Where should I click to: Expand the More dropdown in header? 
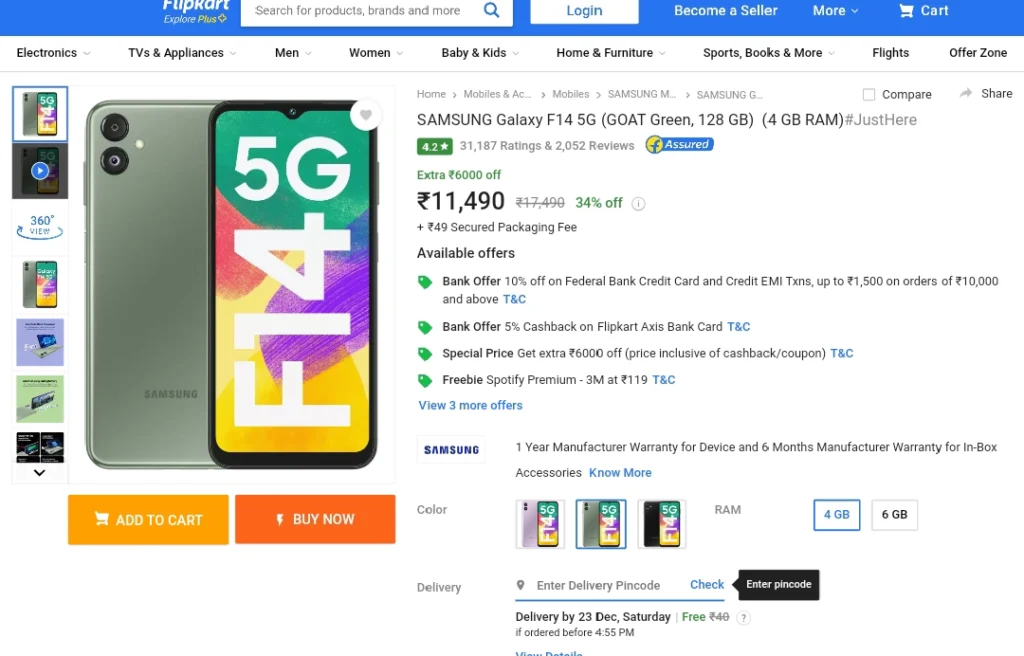835,10
